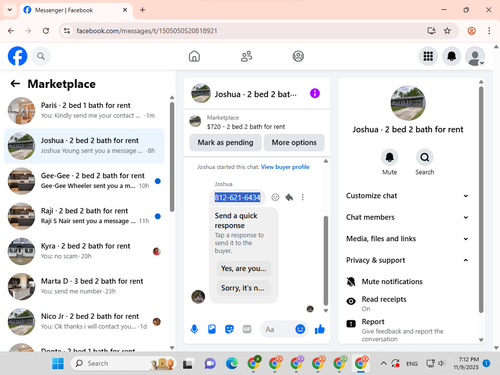Open the emoji picker in message field
This screenshot has width=500, height=375.
pos(300,329)
